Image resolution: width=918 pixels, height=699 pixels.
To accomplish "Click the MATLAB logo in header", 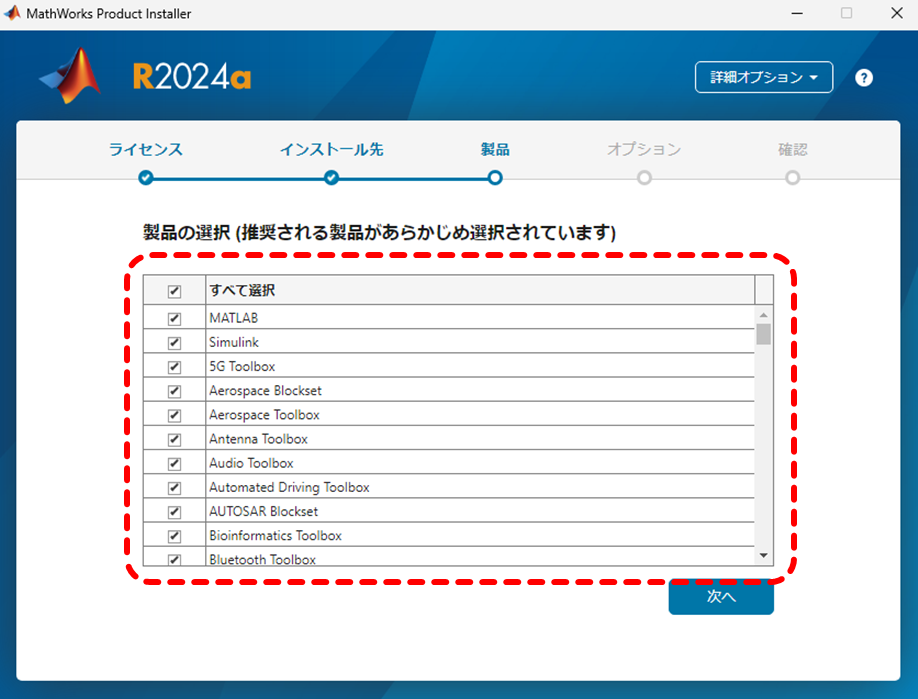I will point(70,76).
